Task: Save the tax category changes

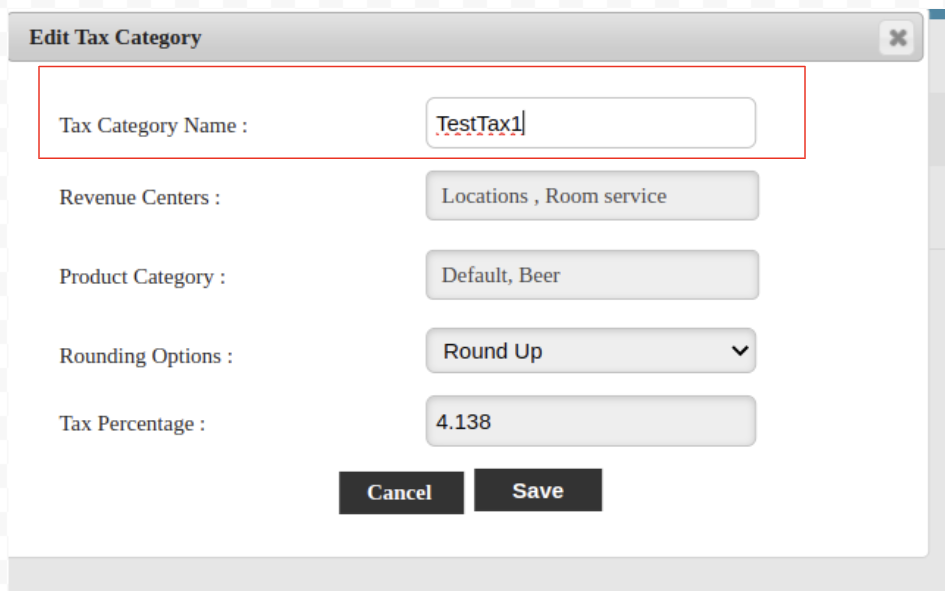Action: [x=538, y=490]
